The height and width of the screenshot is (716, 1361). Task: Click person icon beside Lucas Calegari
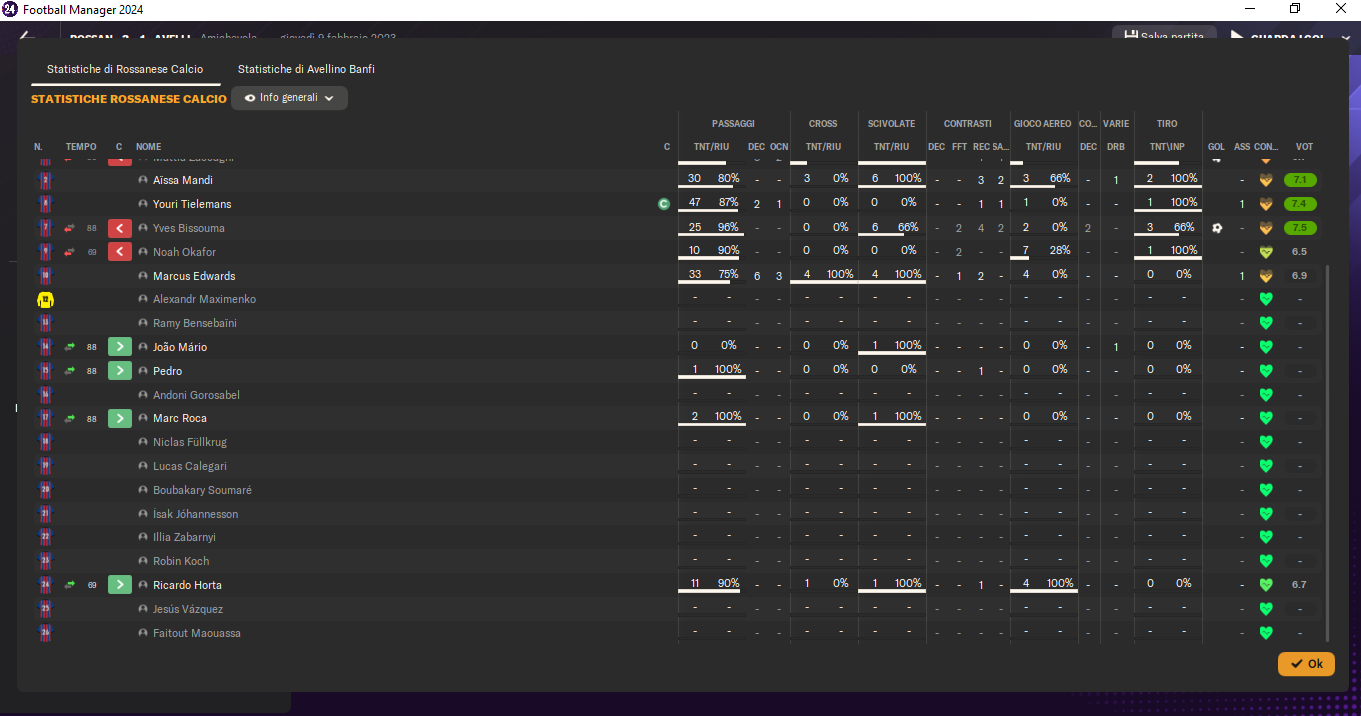click(x=143, y=466)
